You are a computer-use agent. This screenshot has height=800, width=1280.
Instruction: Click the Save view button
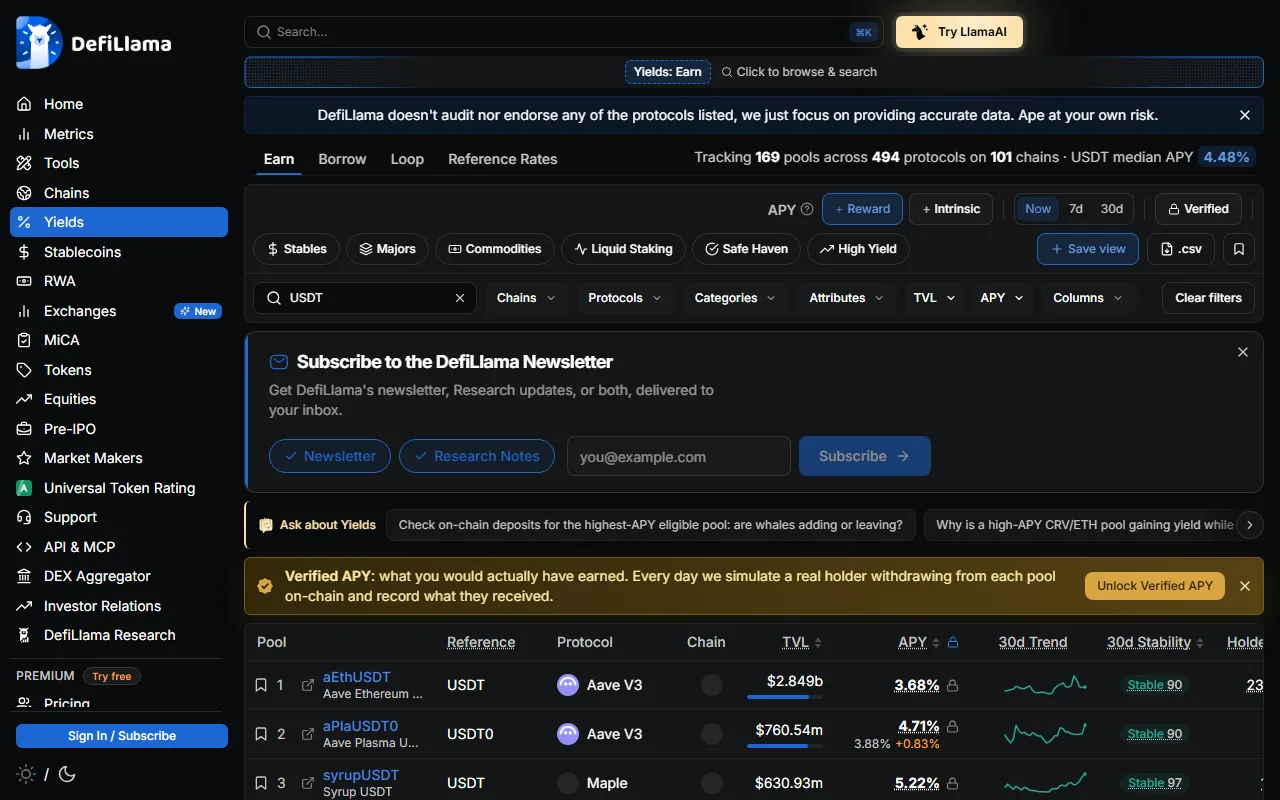(x=1088, y=249)
